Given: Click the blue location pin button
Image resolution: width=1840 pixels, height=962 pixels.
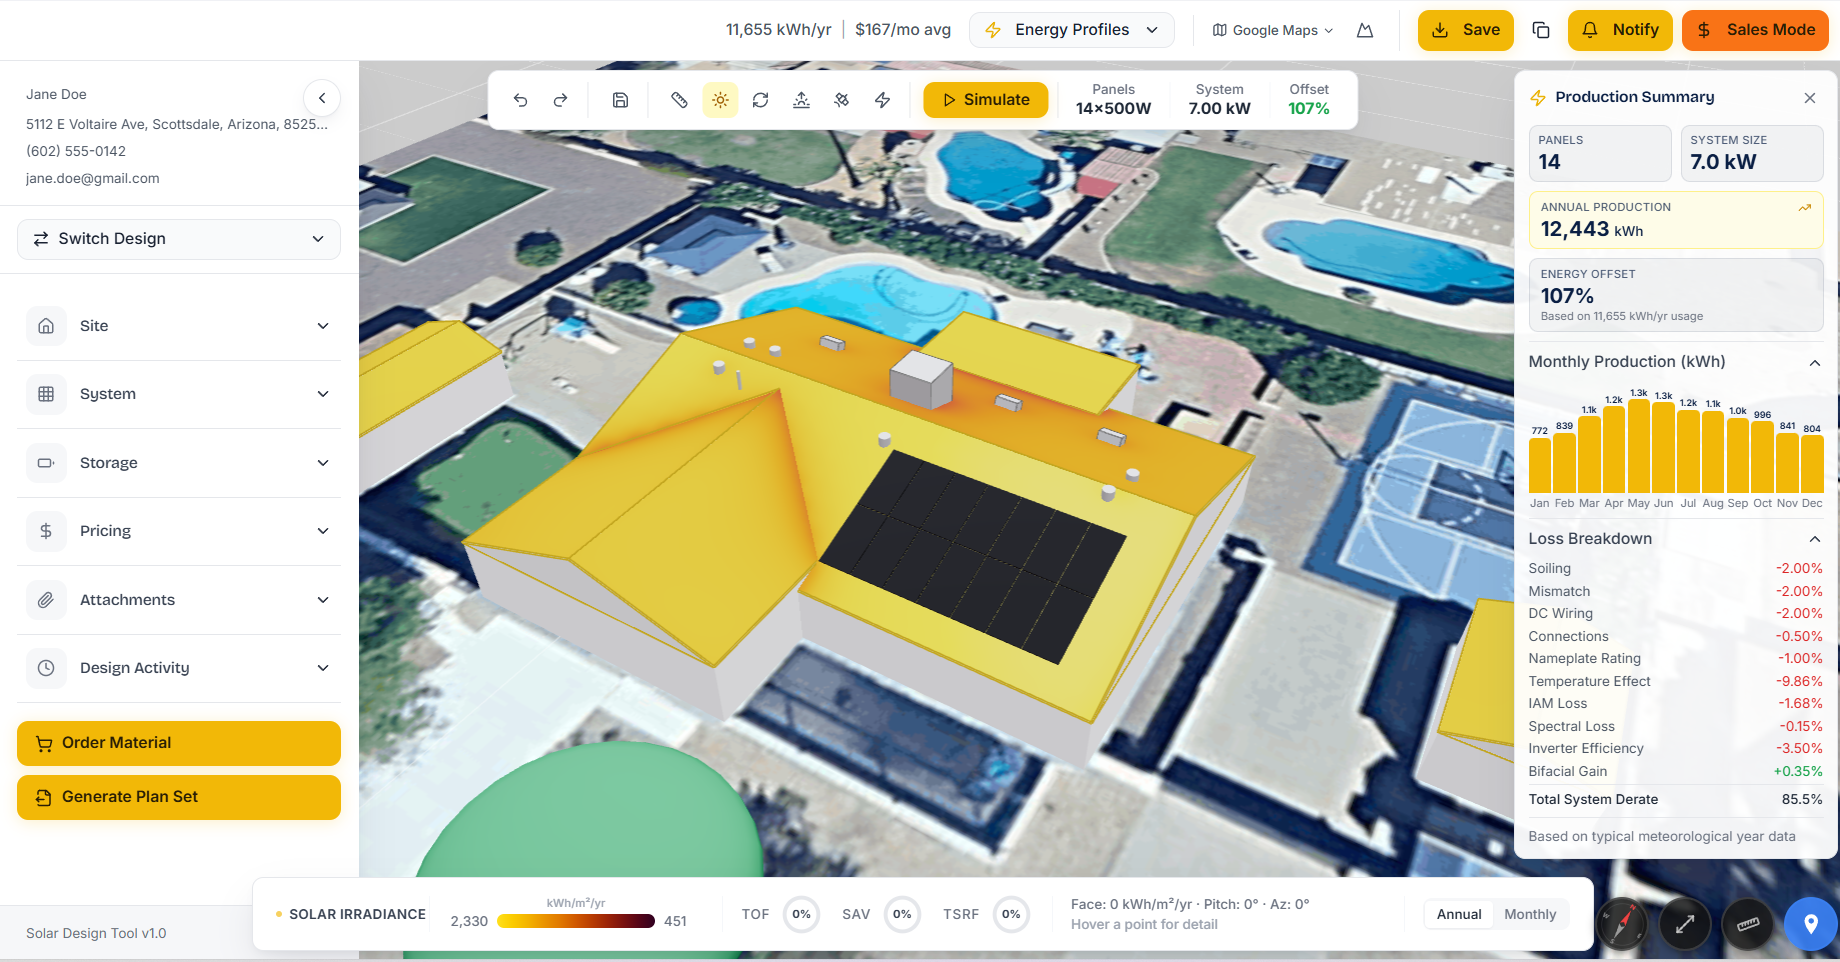Looking at the screenshot, I should point(1811,925).
